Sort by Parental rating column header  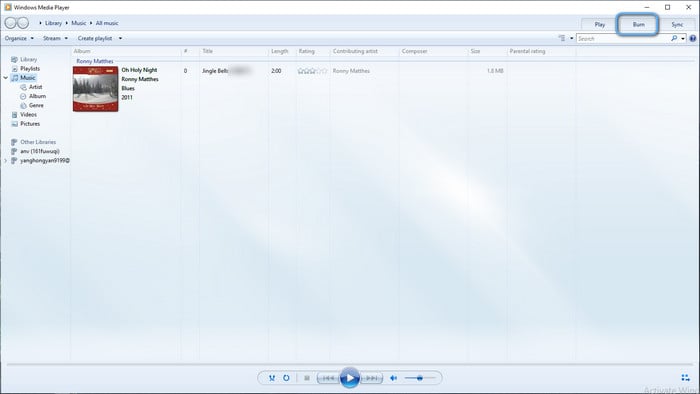coord(527,51)
